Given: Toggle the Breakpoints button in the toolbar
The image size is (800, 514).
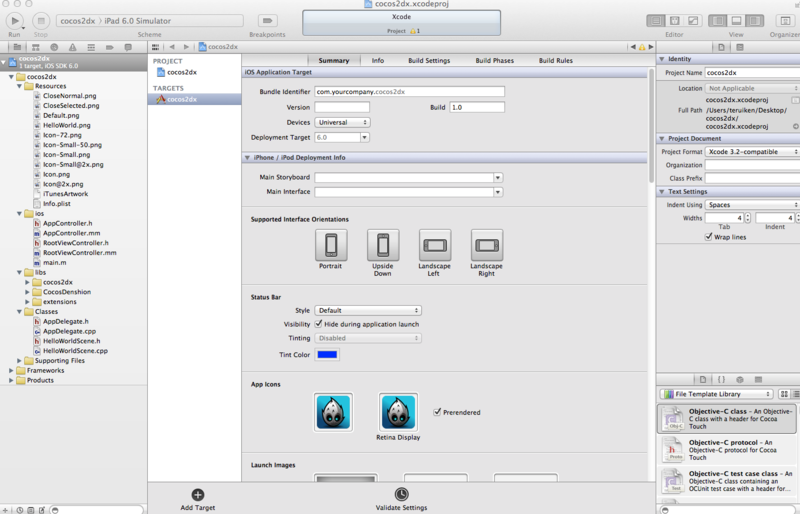Looking at the screenshot, I should (267, 21).
